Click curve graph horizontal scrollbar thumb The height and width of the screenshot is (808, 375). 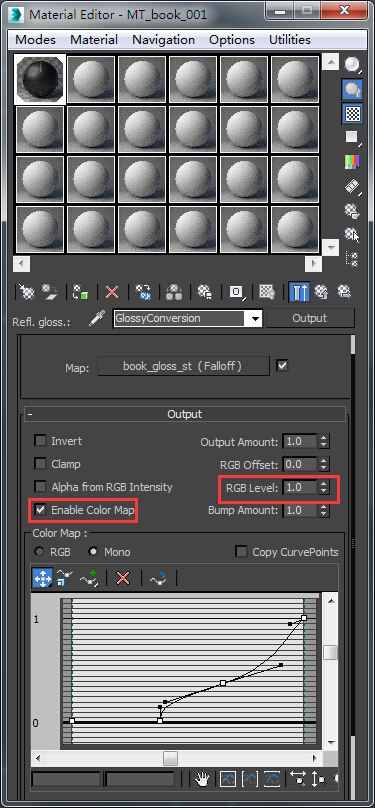(171, 758)
